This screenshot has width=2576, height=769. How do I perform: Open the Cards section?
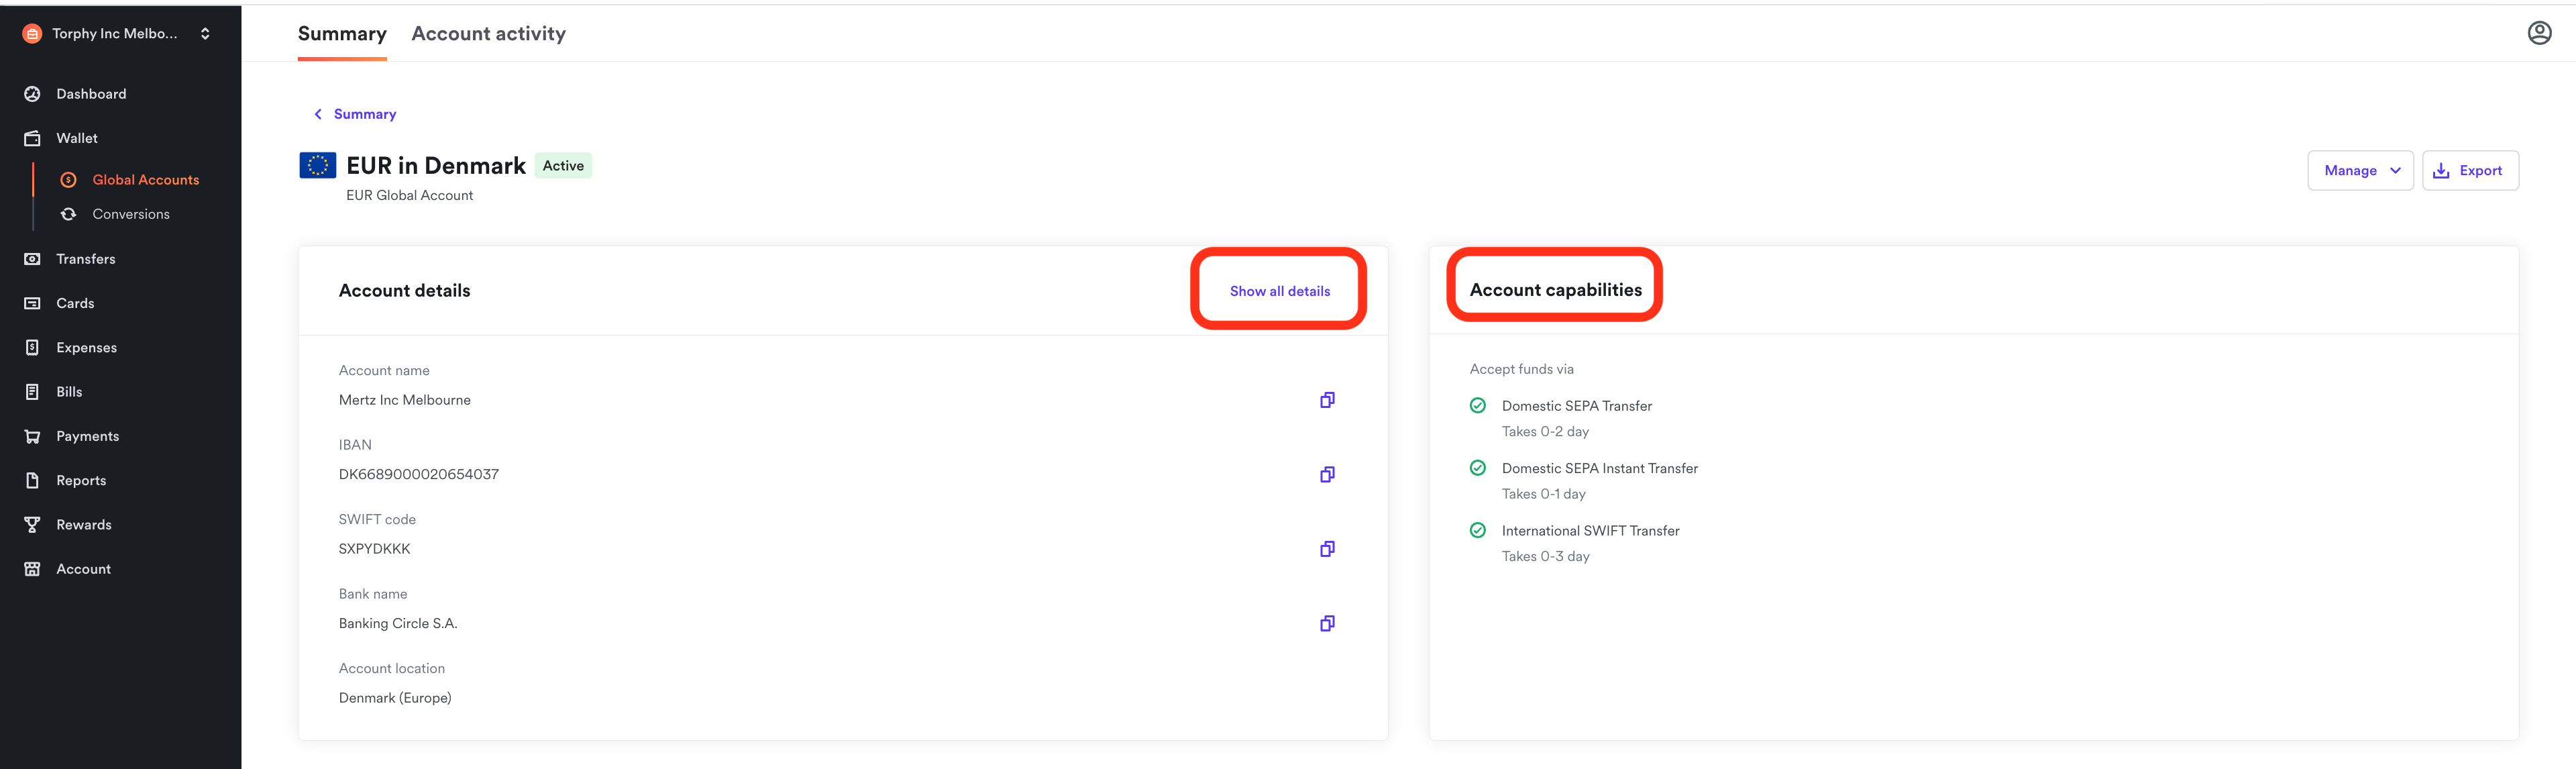tap(74, 303)
